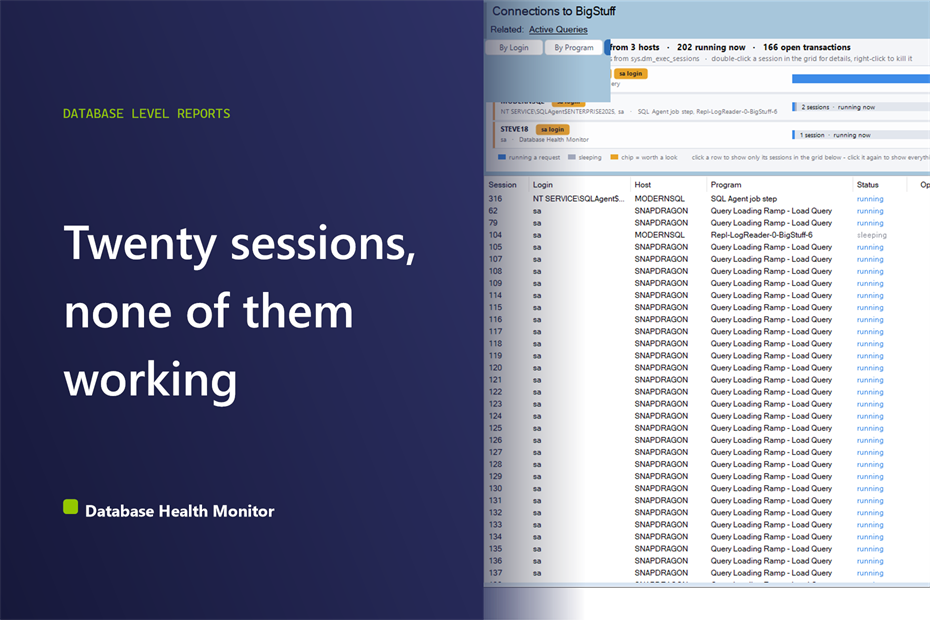Select session 131 row

[x=707, y=500]
